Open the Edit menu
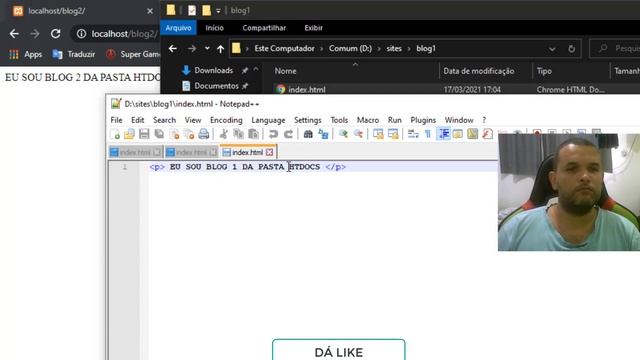 click(x=138, y=120)
